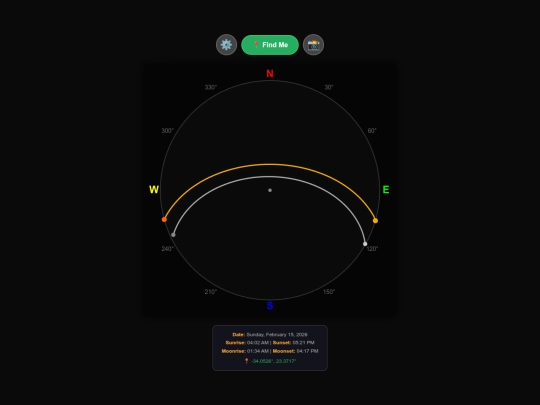Click the green Find Me button
Image resolution: width=540 pixels, height=405 pixels.
(270, 45)
